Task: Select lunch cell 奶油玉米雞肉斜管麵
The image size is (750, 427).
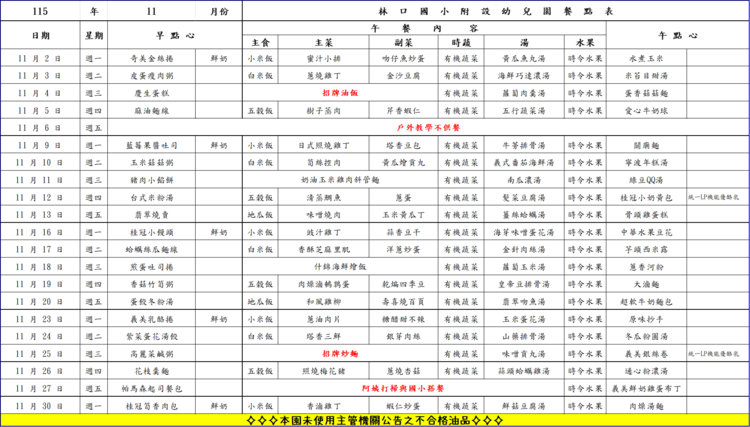Action: (x=341, y=180)
